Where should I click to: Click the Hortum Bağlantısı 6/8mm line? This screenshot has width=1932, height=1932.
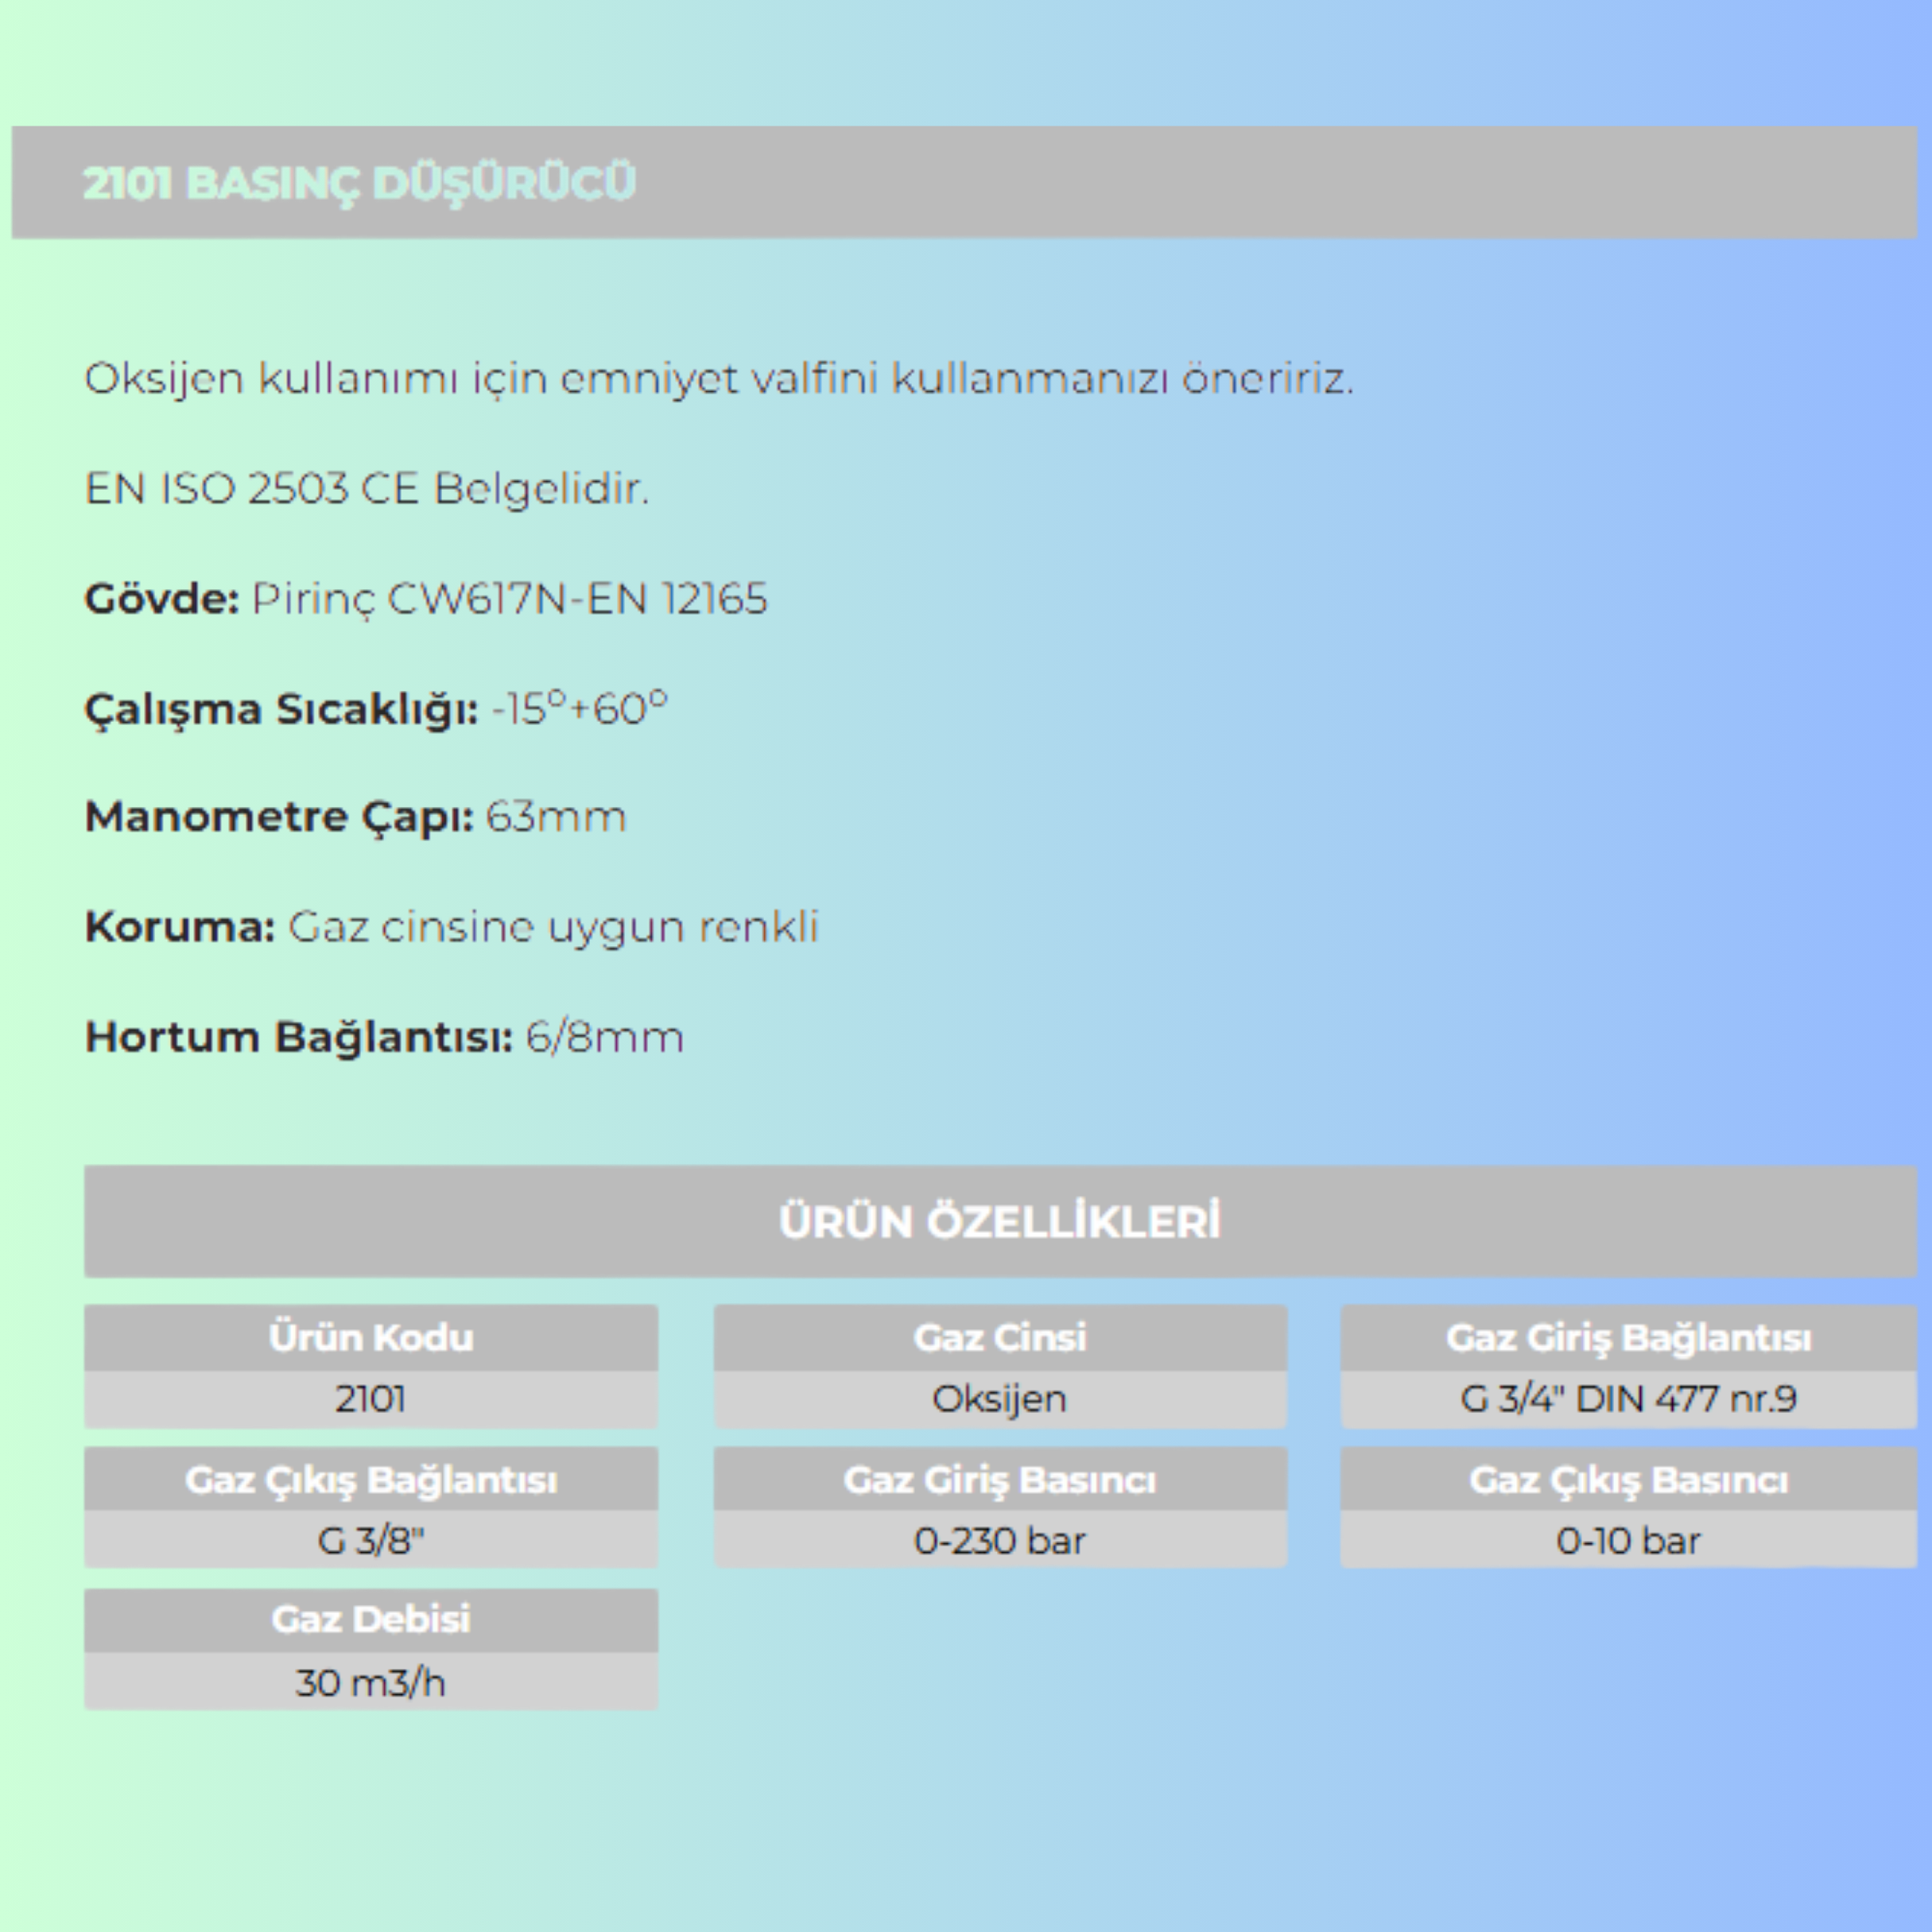coord(385,1037)
